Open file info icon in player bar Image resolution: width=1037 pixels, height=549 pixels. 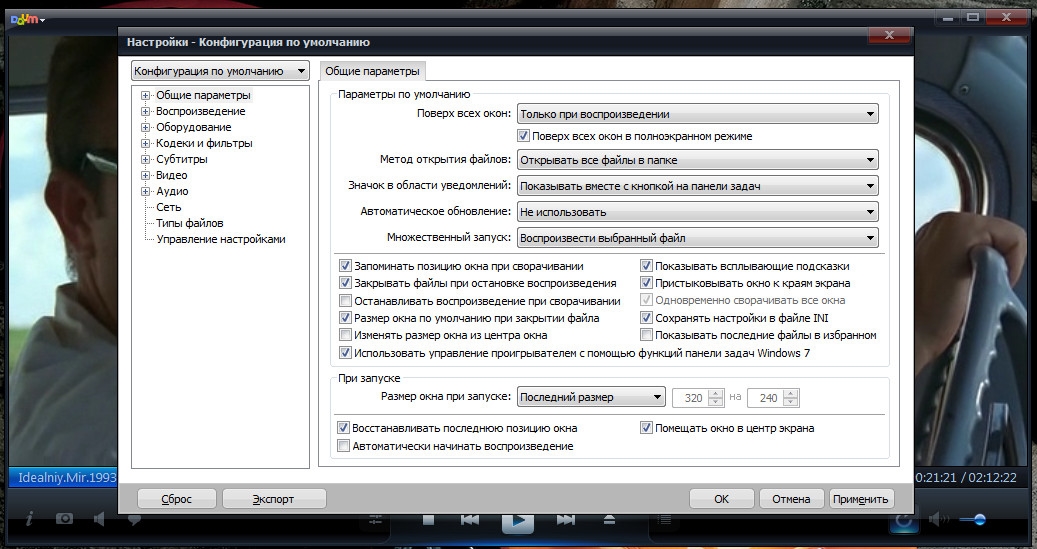pyautogui.click(x=29, y=519)
